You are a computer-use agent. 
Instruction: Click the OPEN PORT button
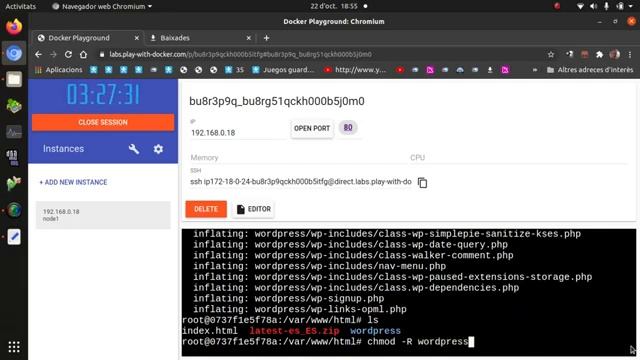click(x=312, y=129)
